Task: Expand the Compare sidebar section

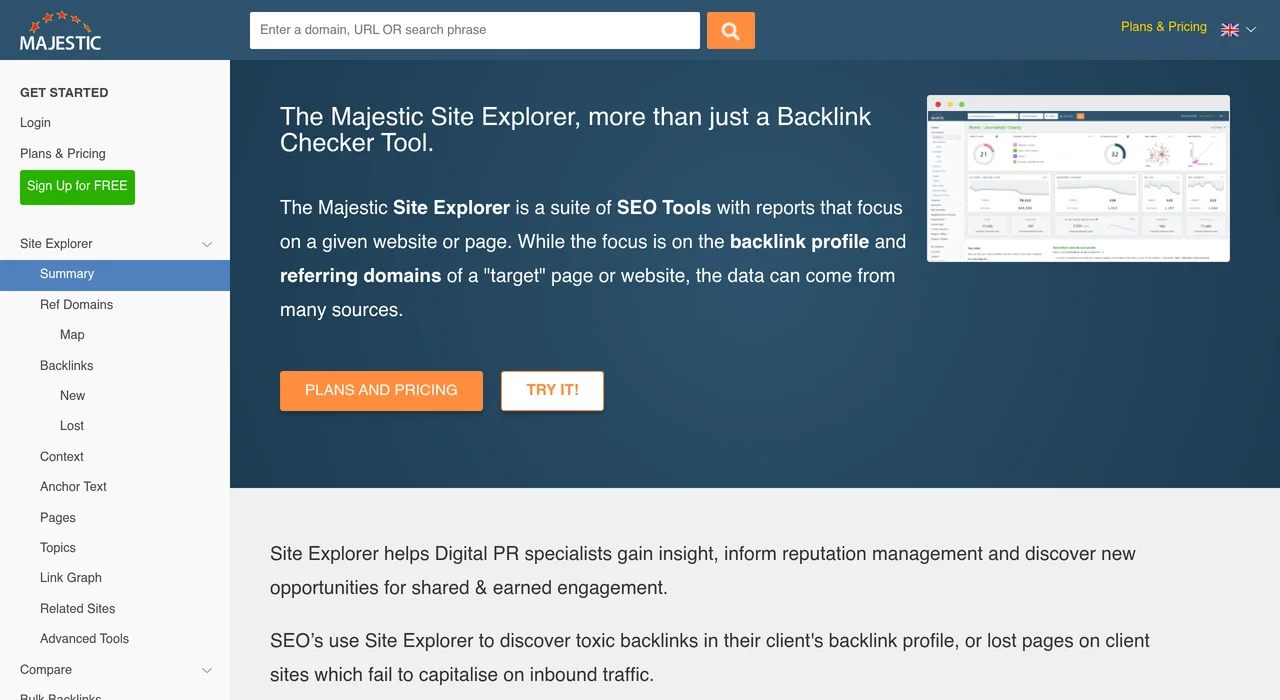Action: (207, 670)
